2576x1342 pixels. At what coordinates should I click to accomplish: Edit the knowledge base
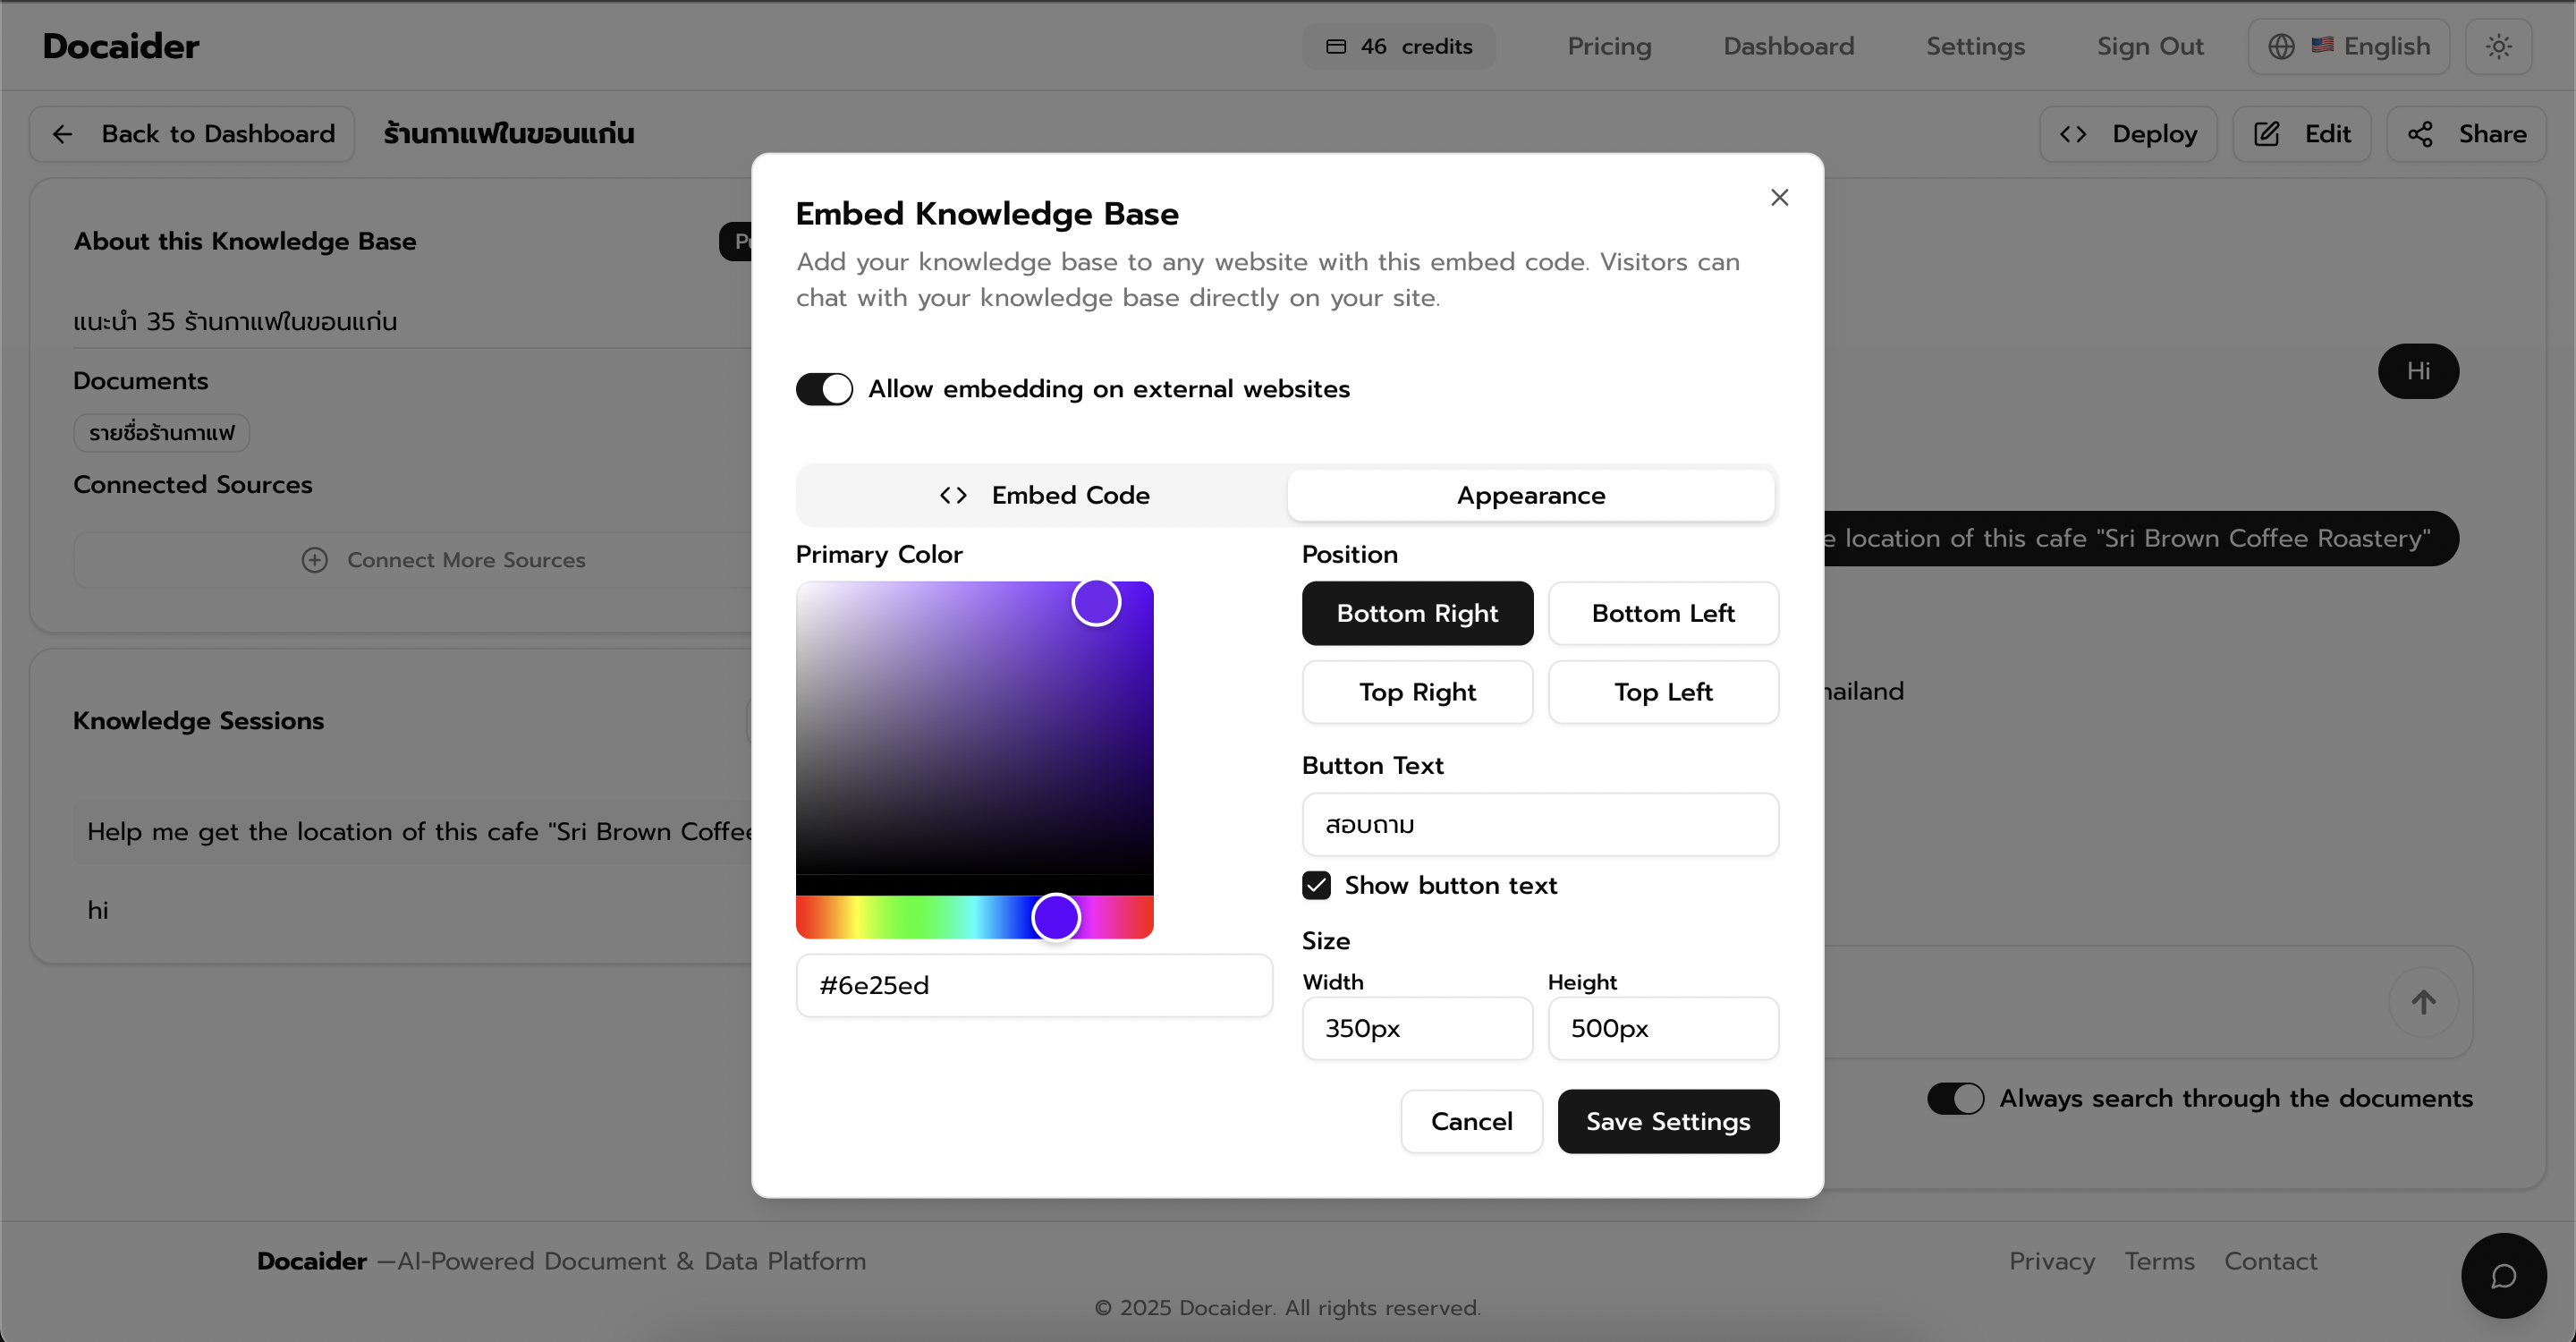click(2301, 134)
